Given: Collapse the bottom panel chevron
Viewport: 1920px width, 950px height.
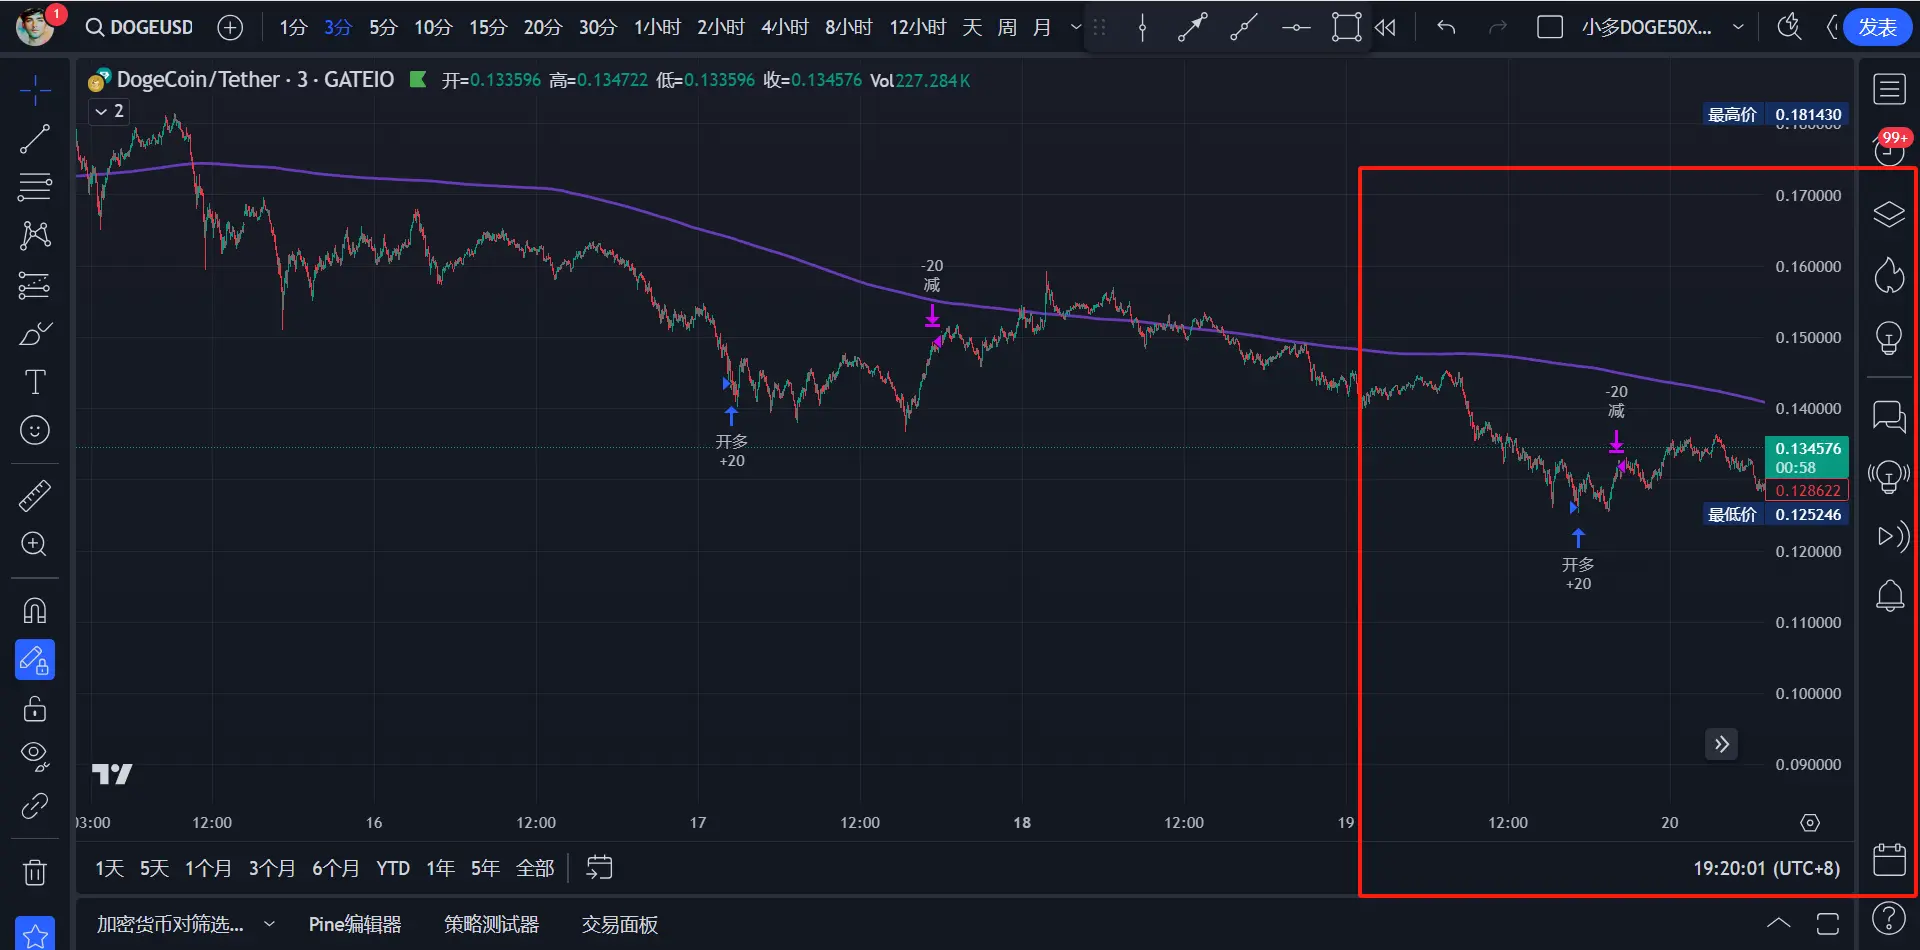Looking at the screenshot, I should coord(1778,923).
